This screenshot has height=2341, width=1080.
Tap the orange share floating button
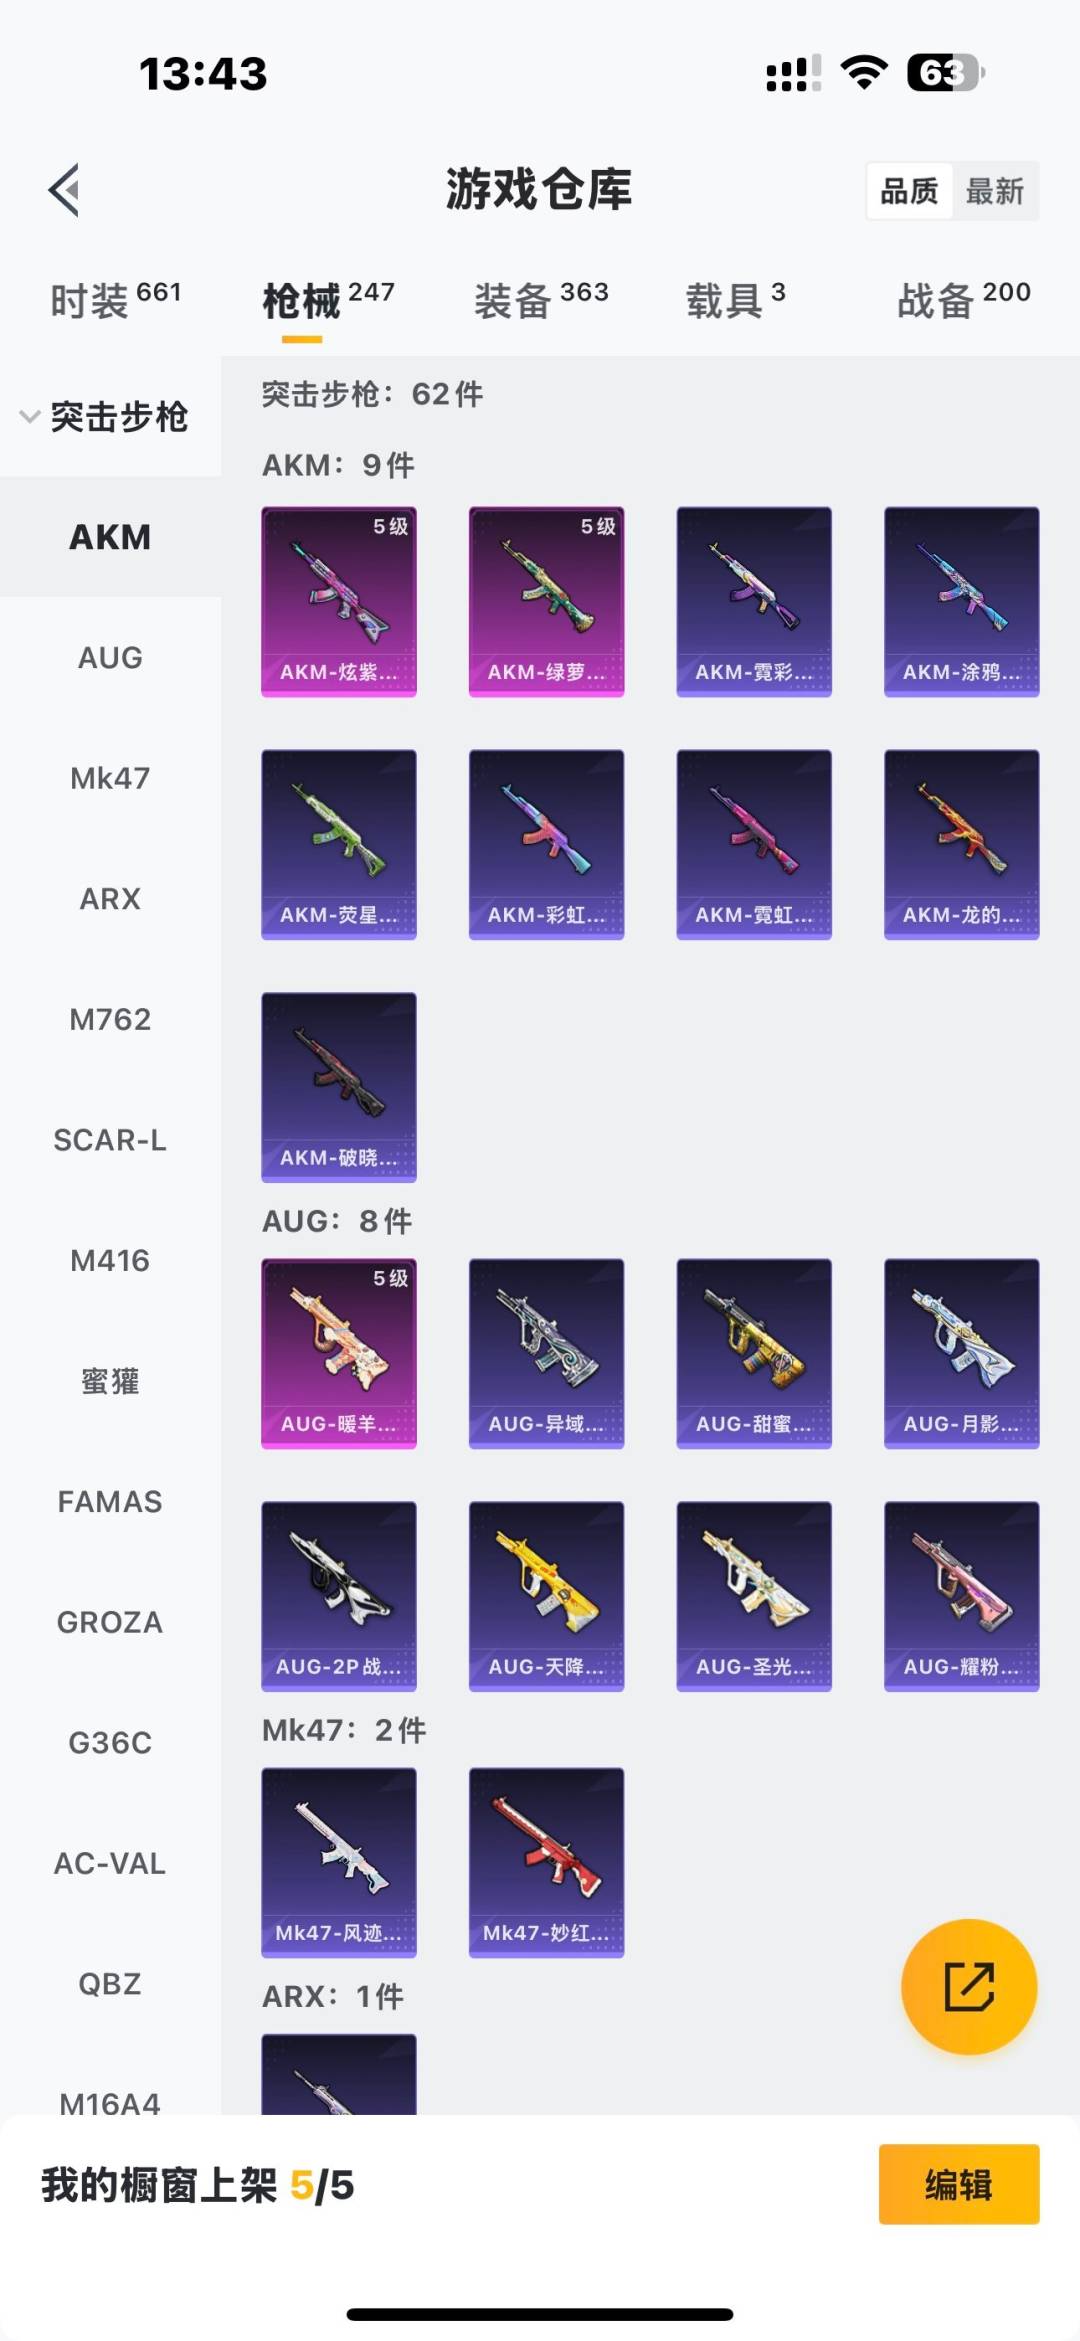coord(968,1986)
